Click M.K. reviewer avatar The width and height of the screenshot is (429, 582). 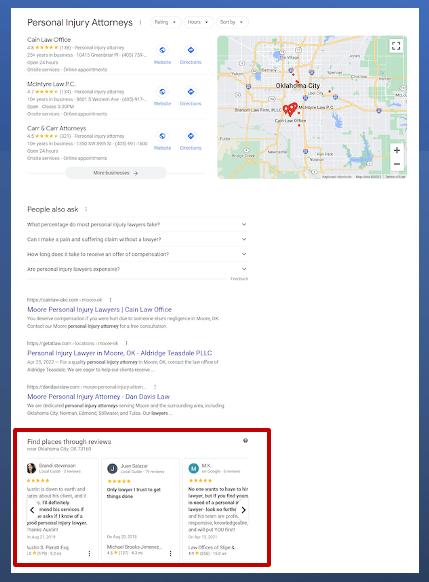pyautogui.click(x=193, y=468)
